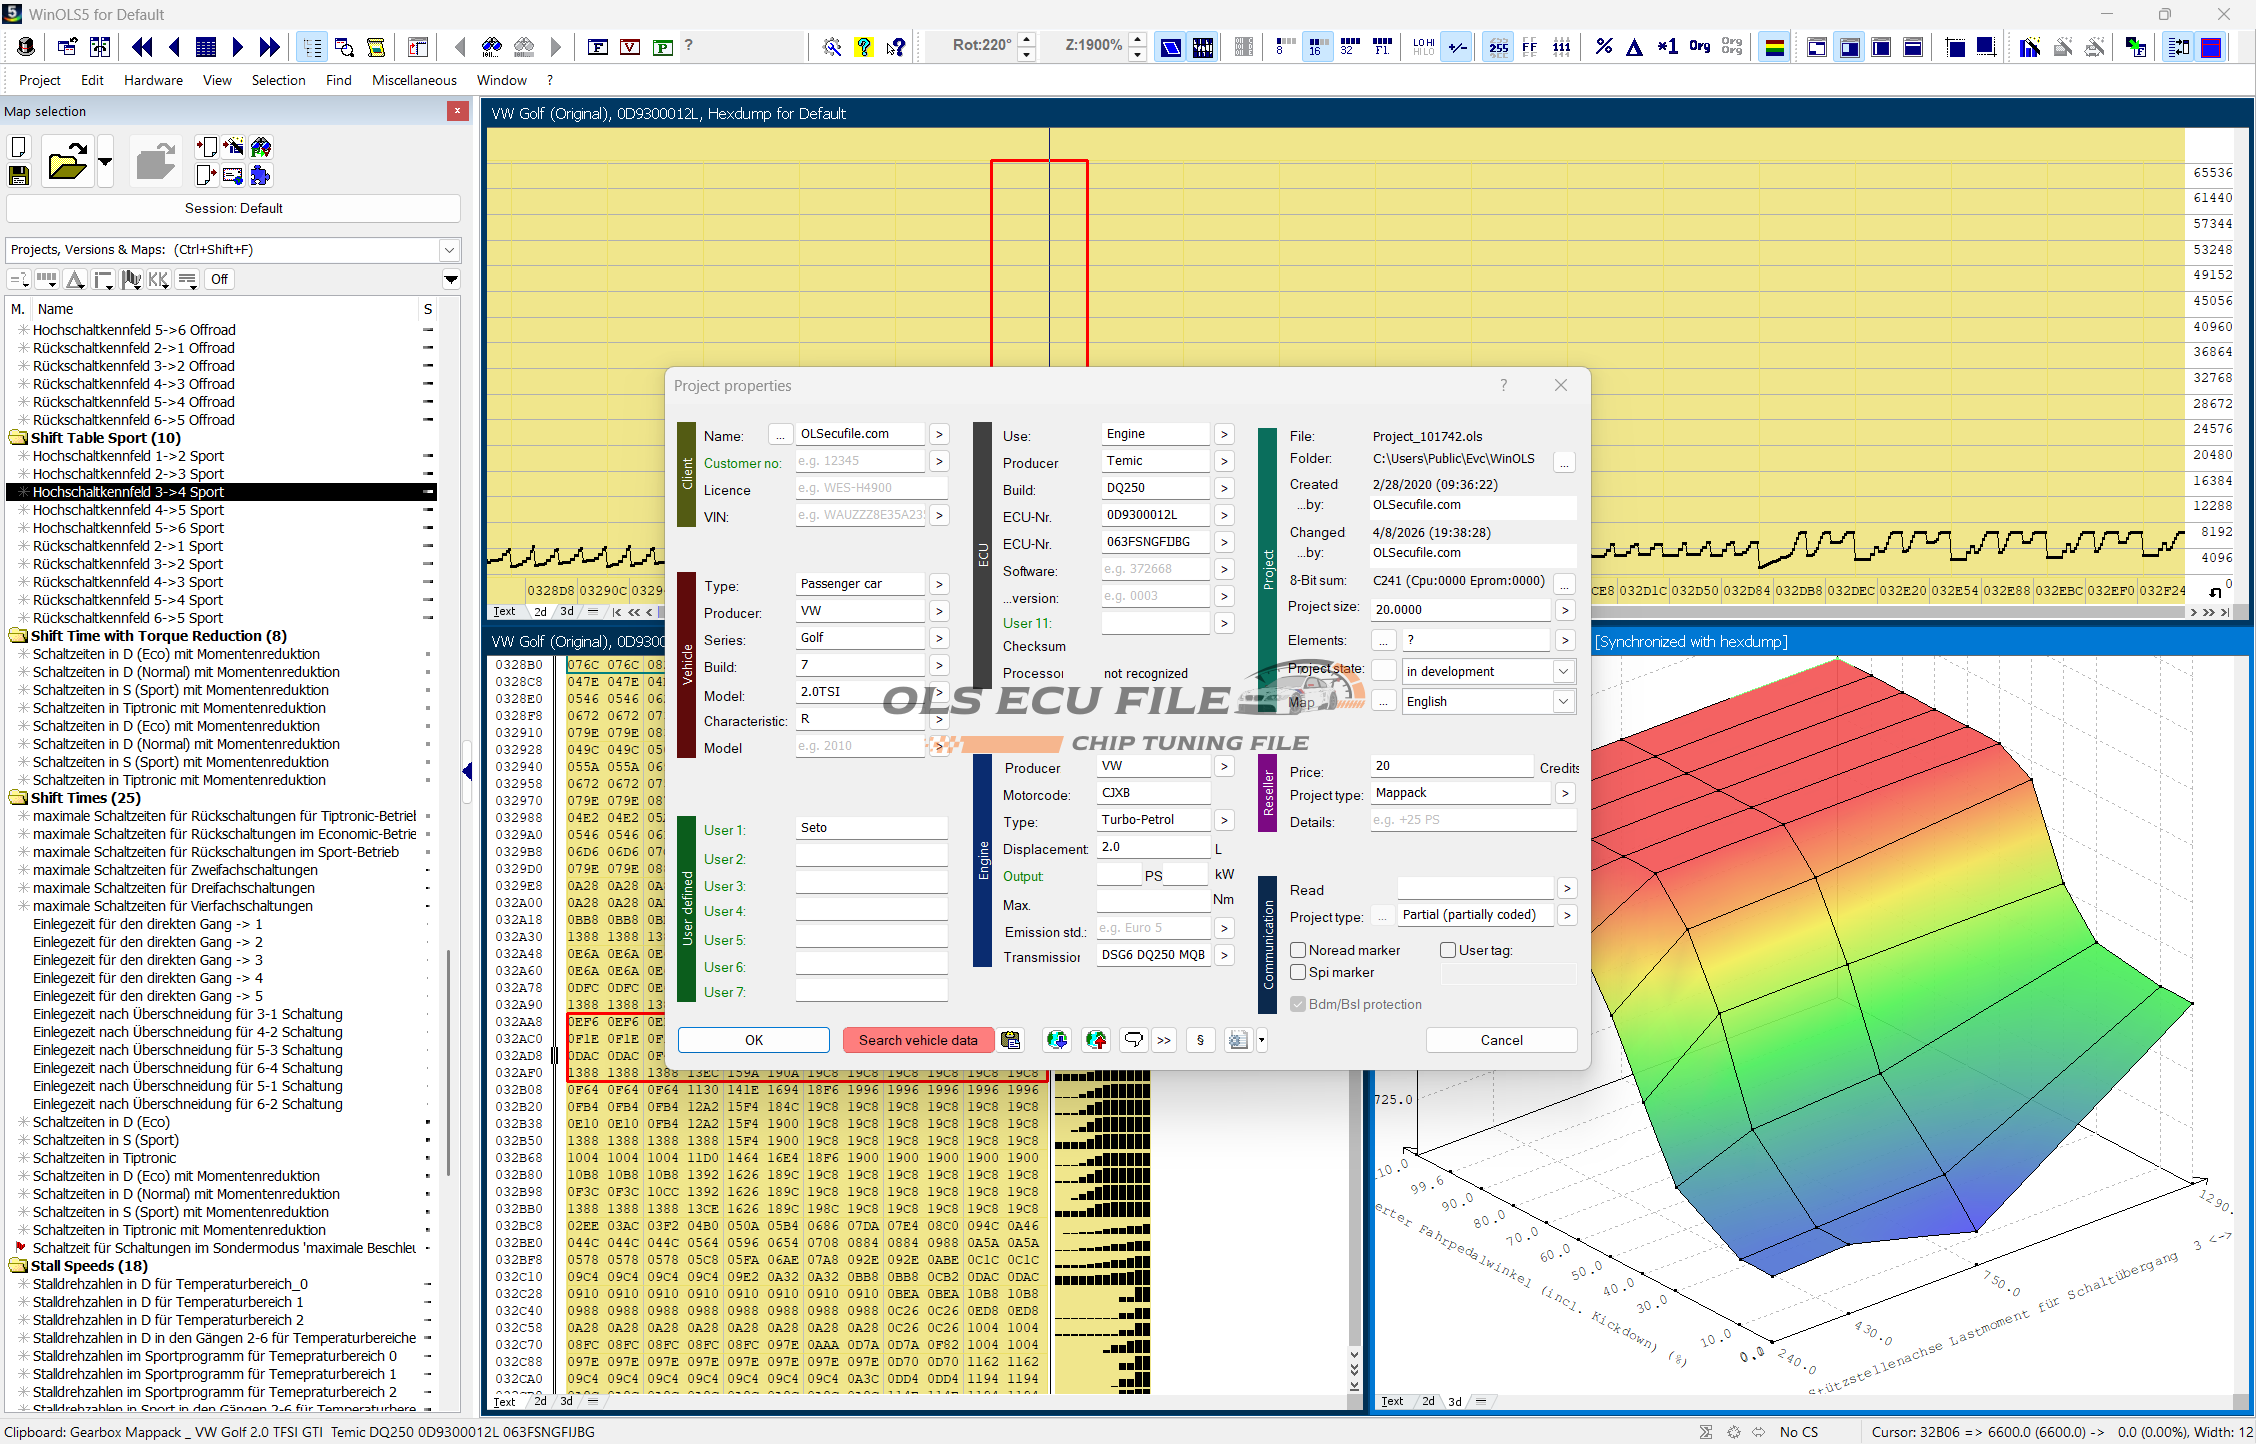The width and height of the screenshot is (2256, 1444).
Task: Click the fast-forward double arrow icon
Action: coord(270,46)
